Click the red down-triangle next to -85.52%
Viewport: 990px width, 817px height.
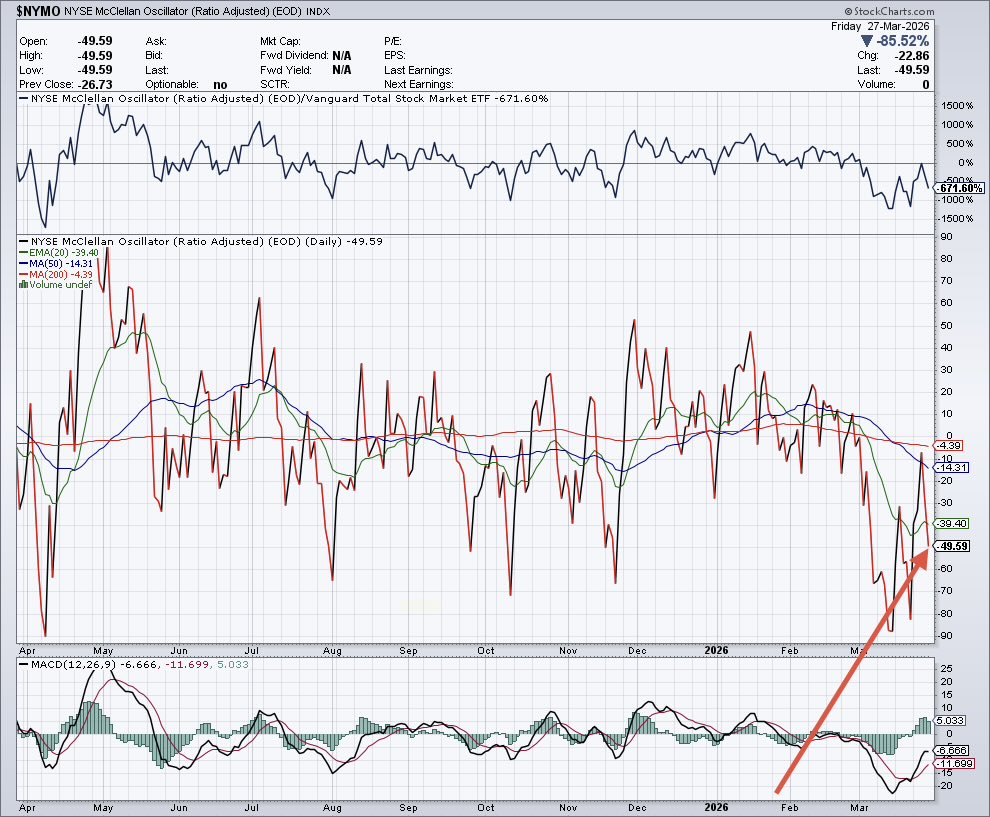865,42
